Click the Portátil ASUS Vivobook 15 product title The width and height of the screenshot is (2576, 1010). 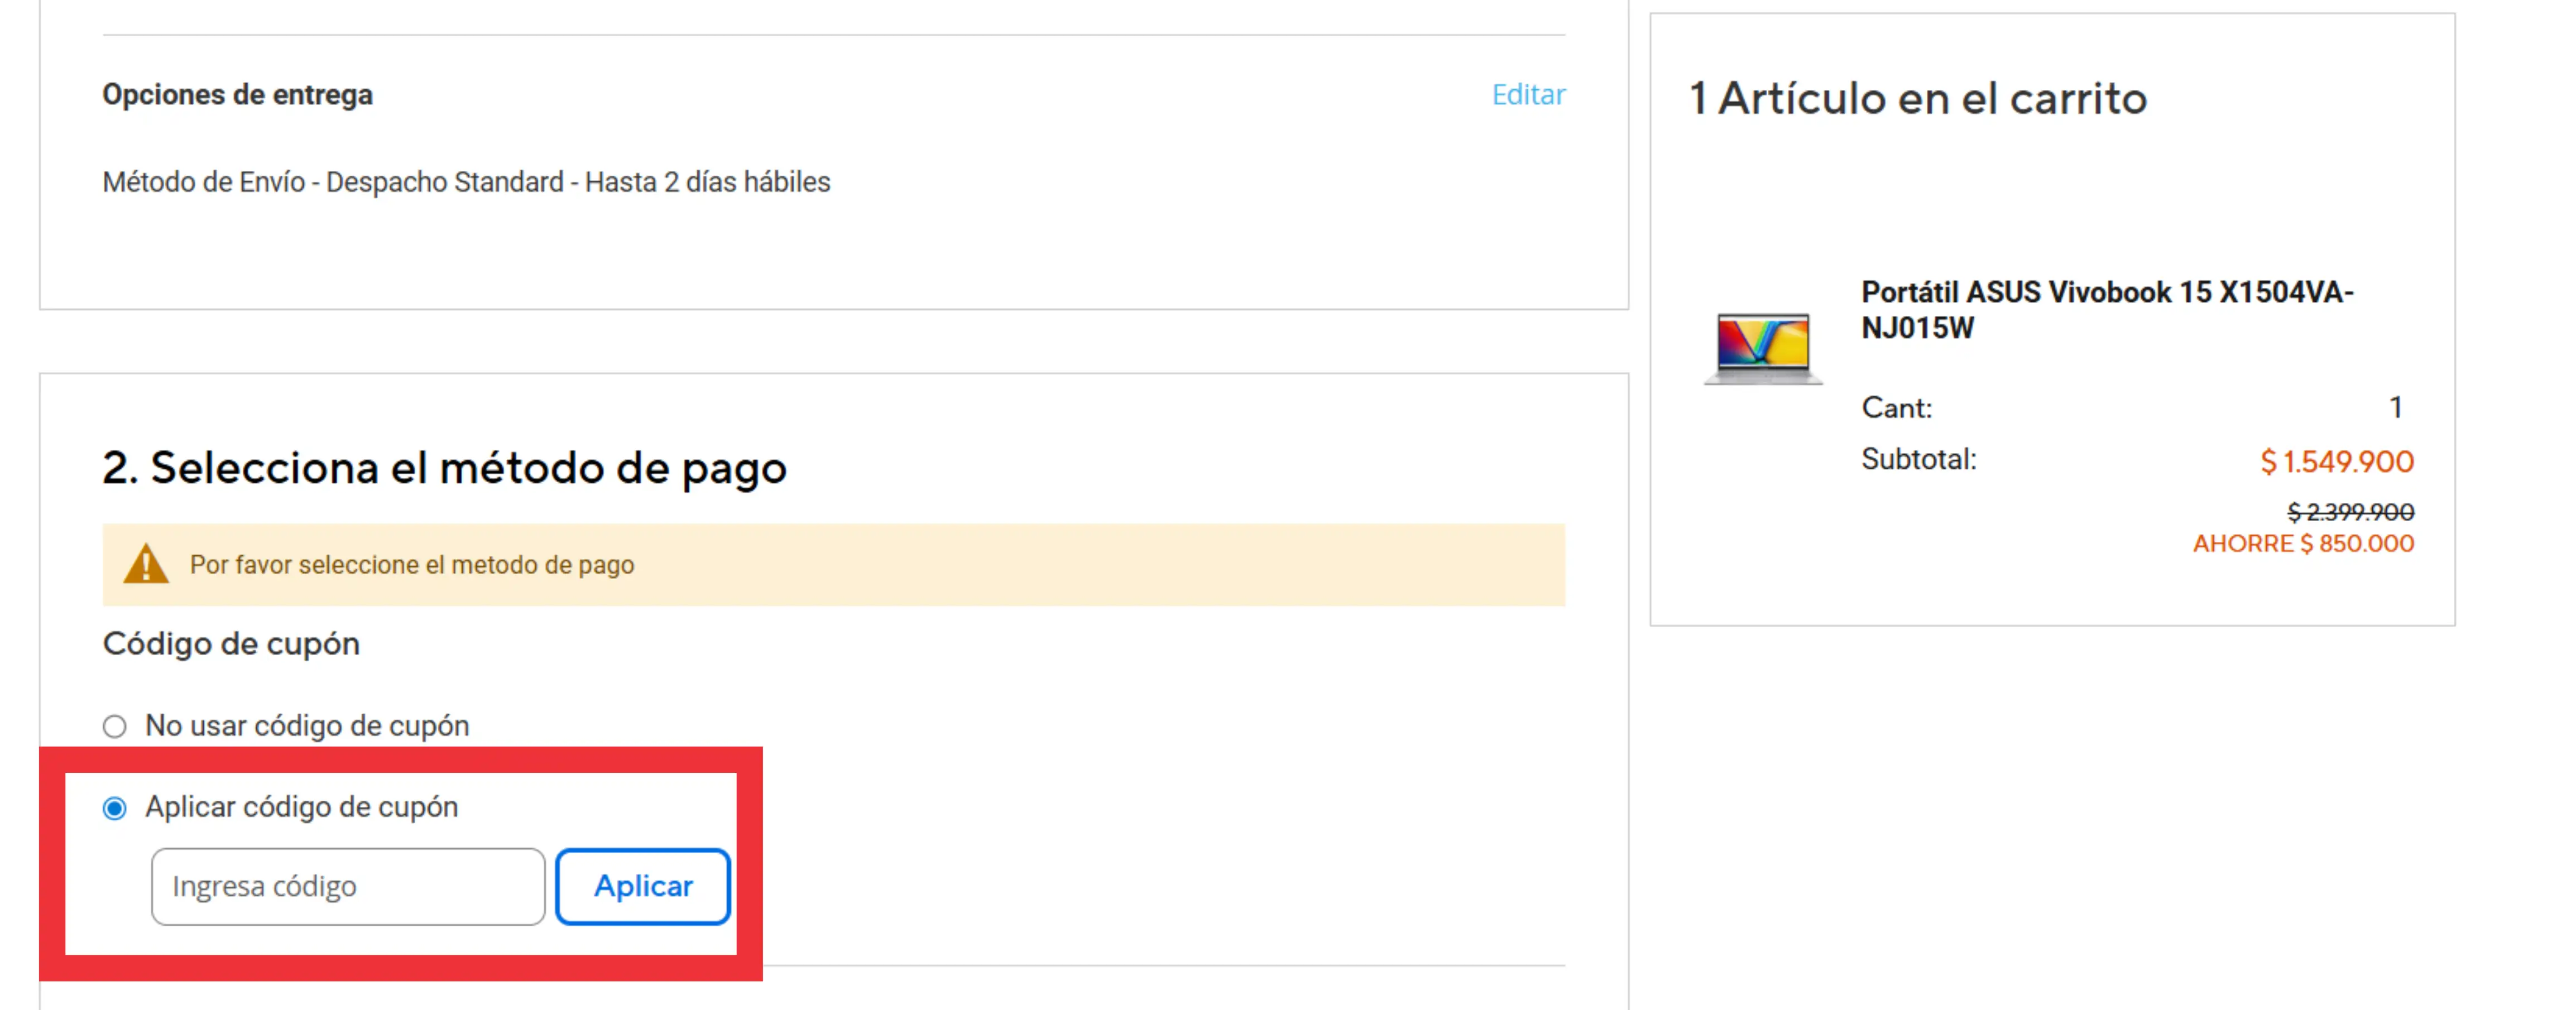(x=2106, y=310)
